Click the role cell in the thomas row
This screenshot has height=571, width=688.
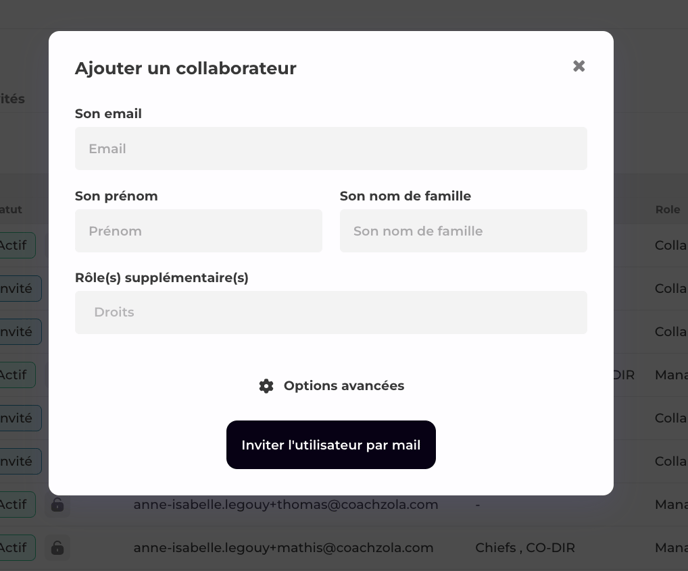(x=671, y=505)
